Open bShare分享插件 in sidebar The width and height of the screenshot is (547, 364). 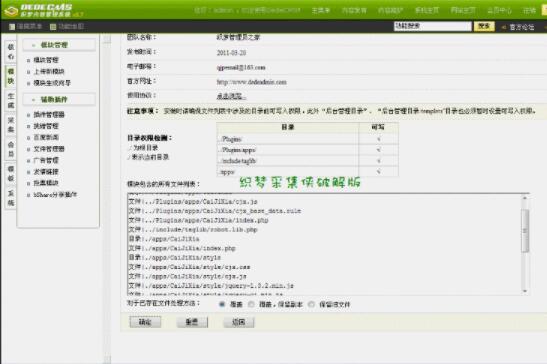[x=55, y=195]
